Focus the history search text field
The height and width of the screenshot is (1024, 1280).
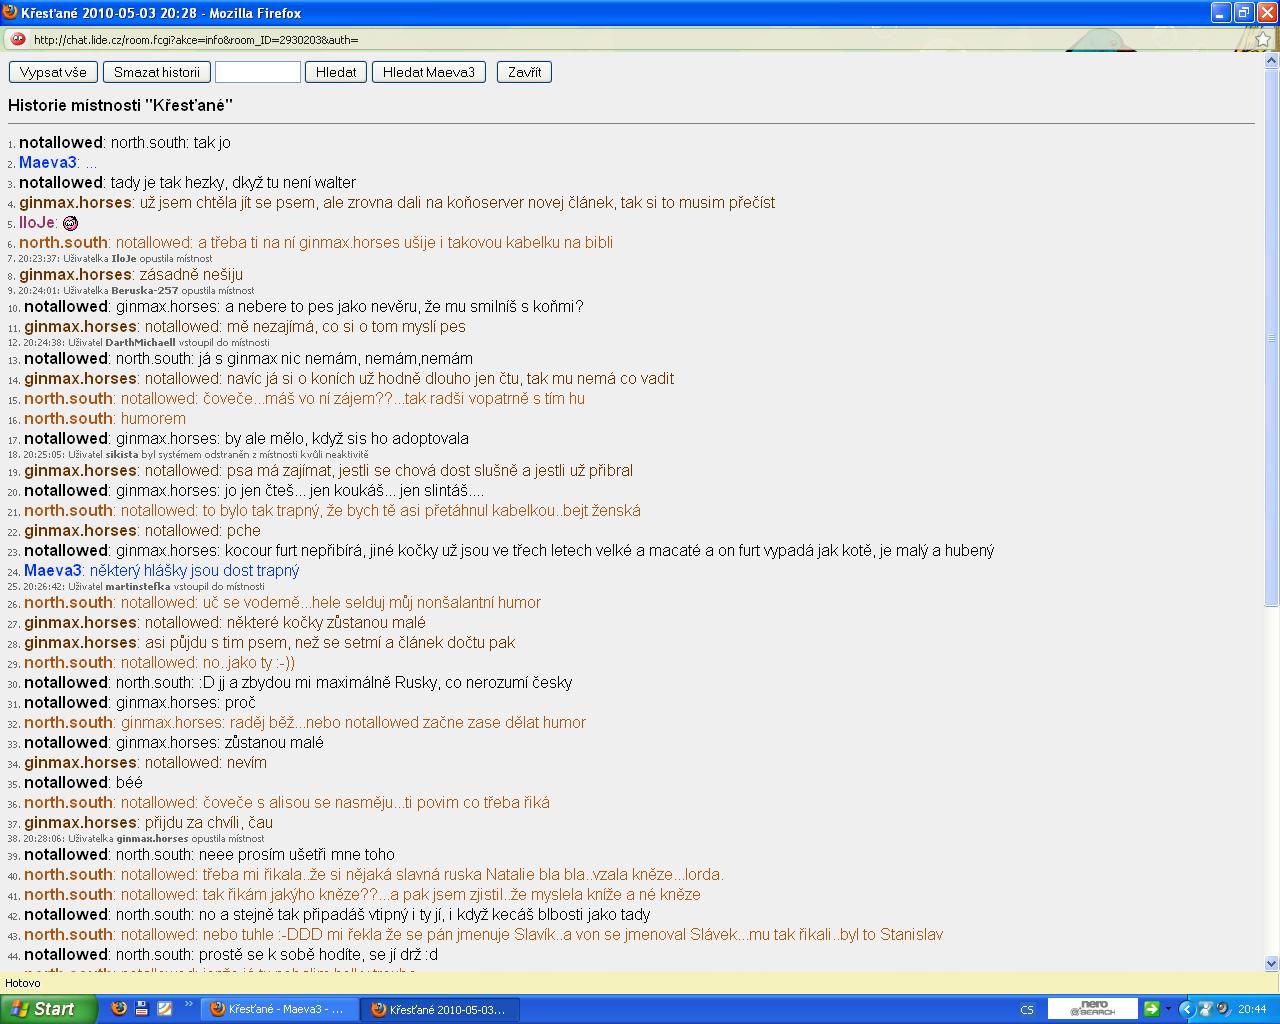[x=258, y=72]
